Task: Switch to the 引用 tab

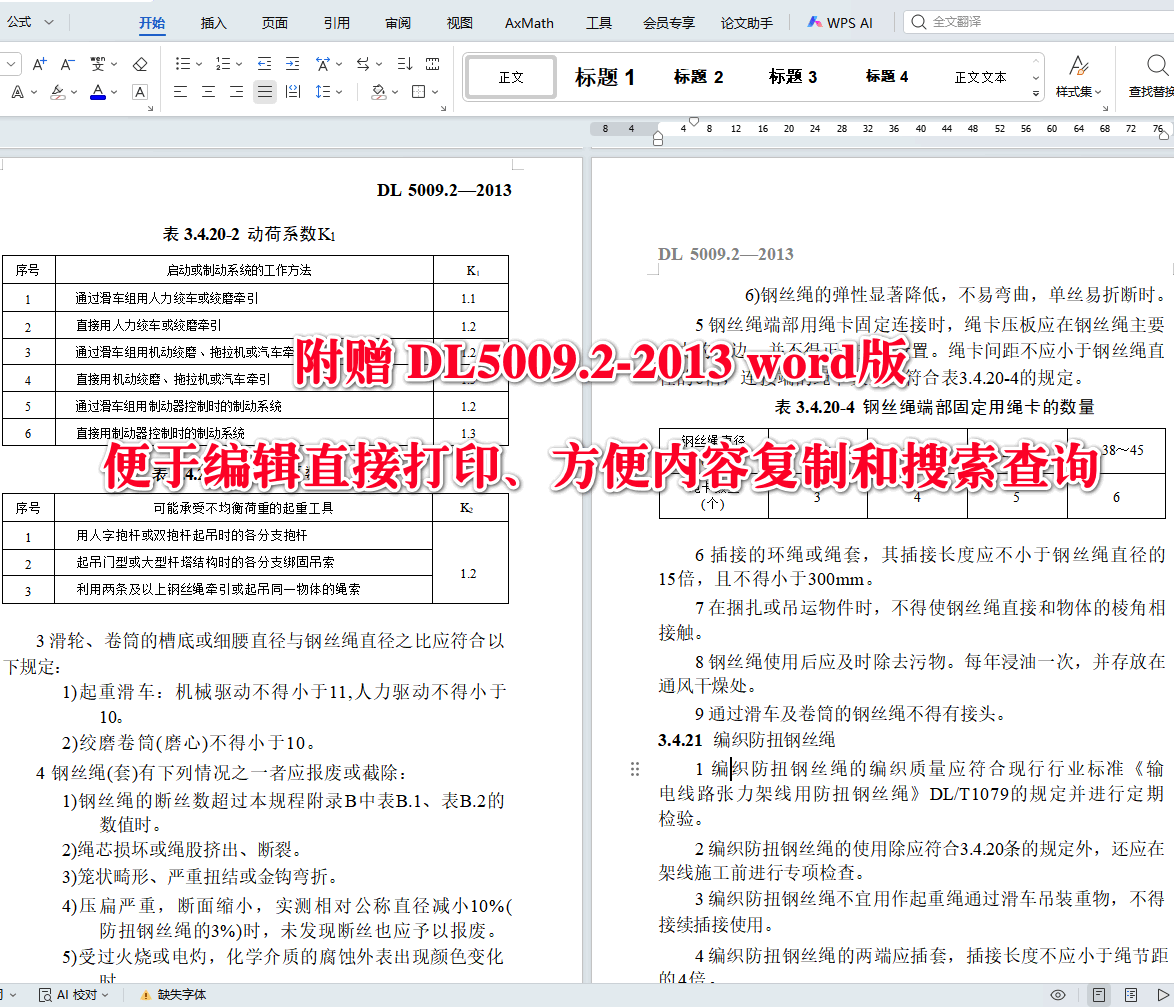Action: click(337, 23)
